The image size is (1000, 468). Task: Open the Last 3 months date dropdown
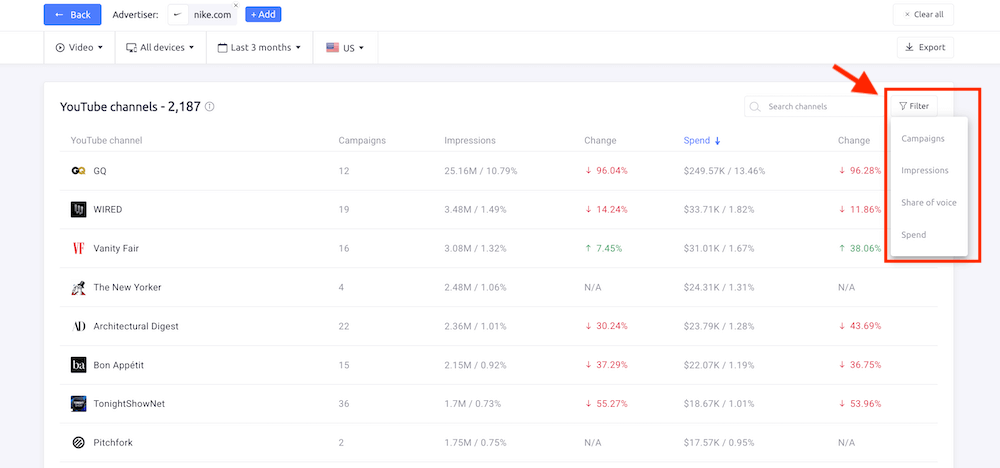[x=261, y=47]
